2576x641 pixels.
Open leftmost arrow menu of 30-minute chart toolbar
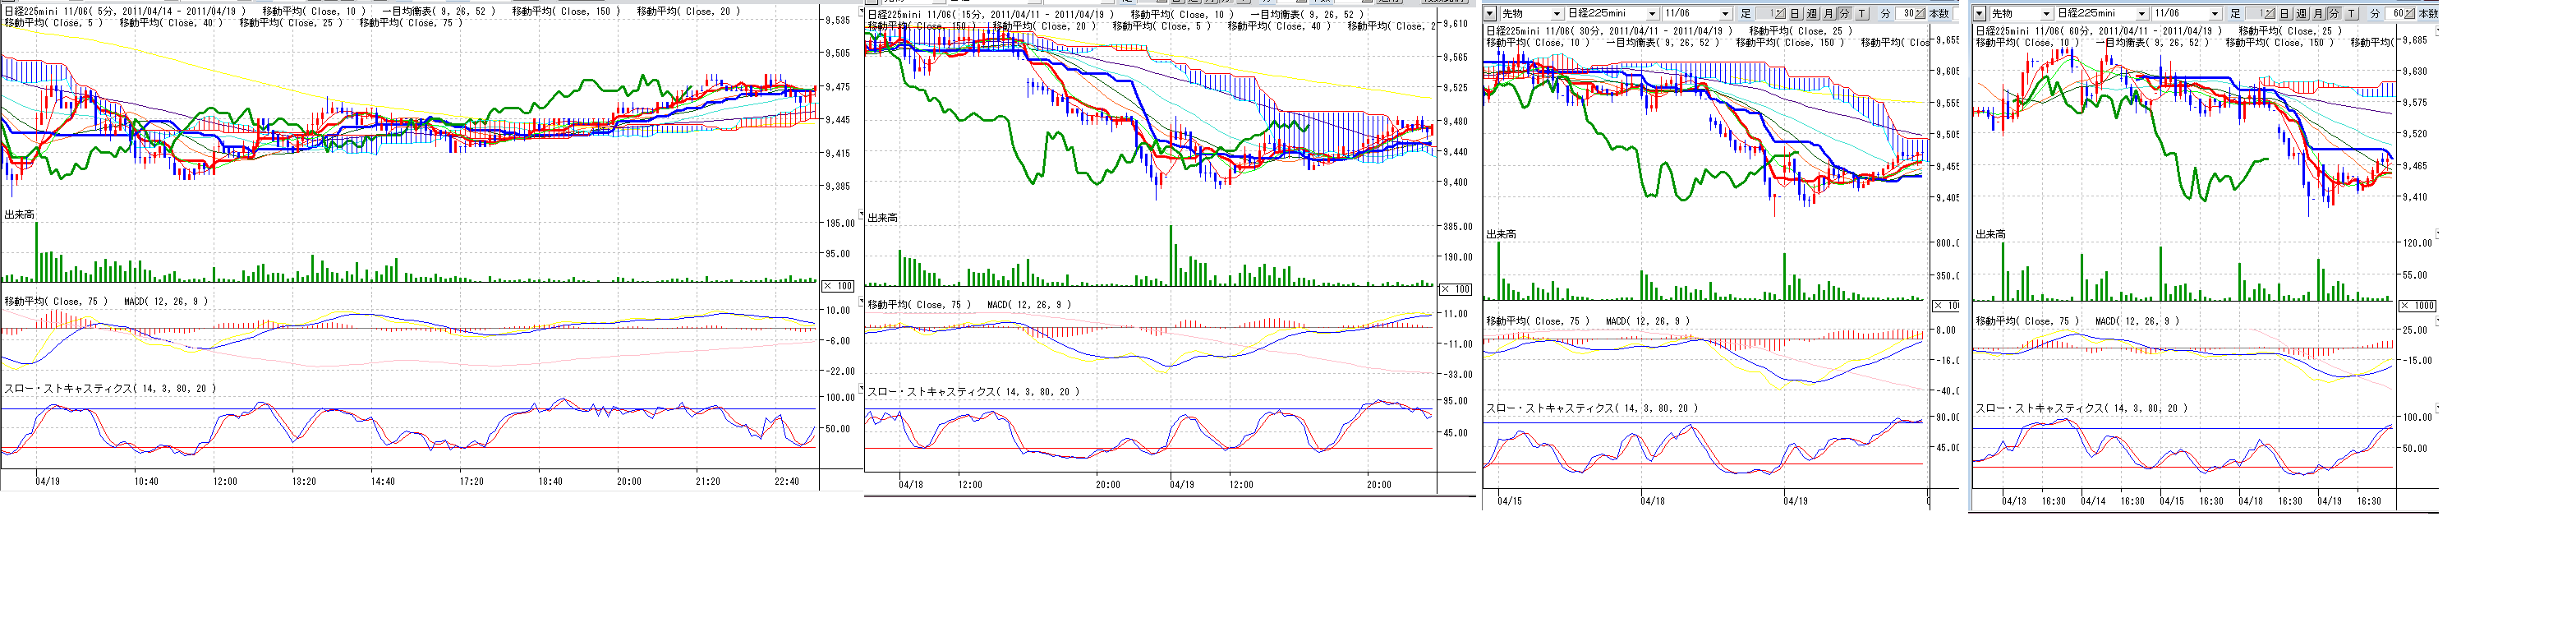click(1490, 14)
